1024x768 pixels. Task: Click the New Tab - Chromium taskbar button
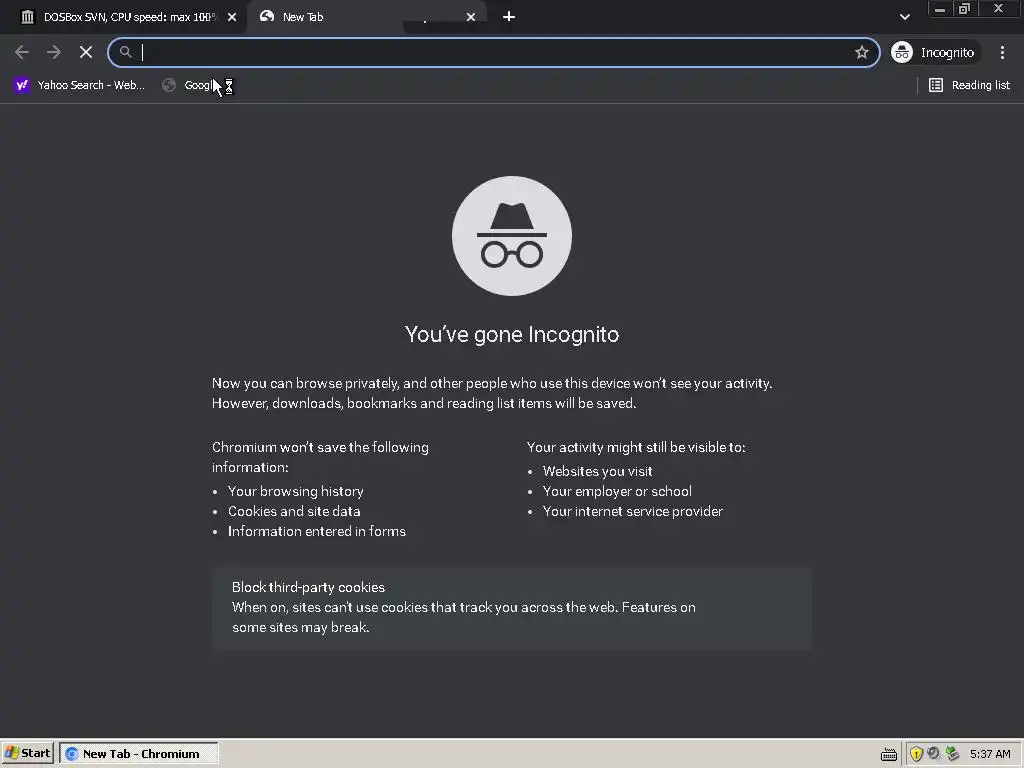pyautogui.click(x=139, y=754)
